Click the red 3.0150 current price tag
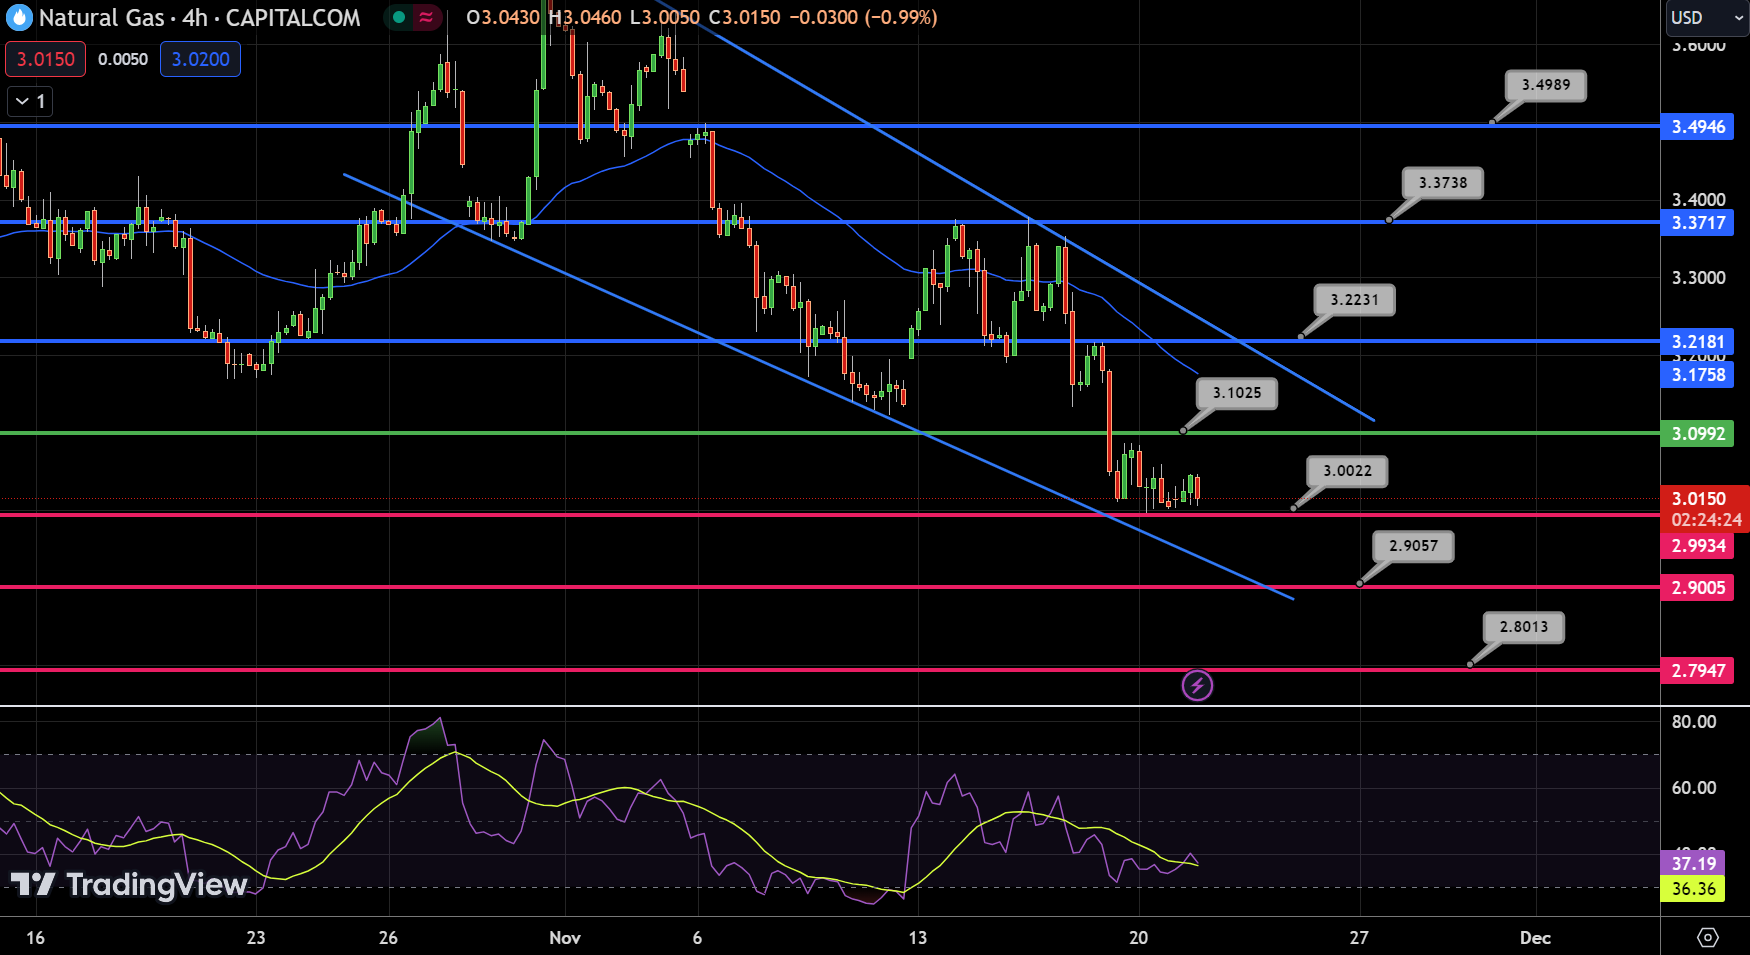The width and height of the screenshot is (1750, 955). point(1704,508)
